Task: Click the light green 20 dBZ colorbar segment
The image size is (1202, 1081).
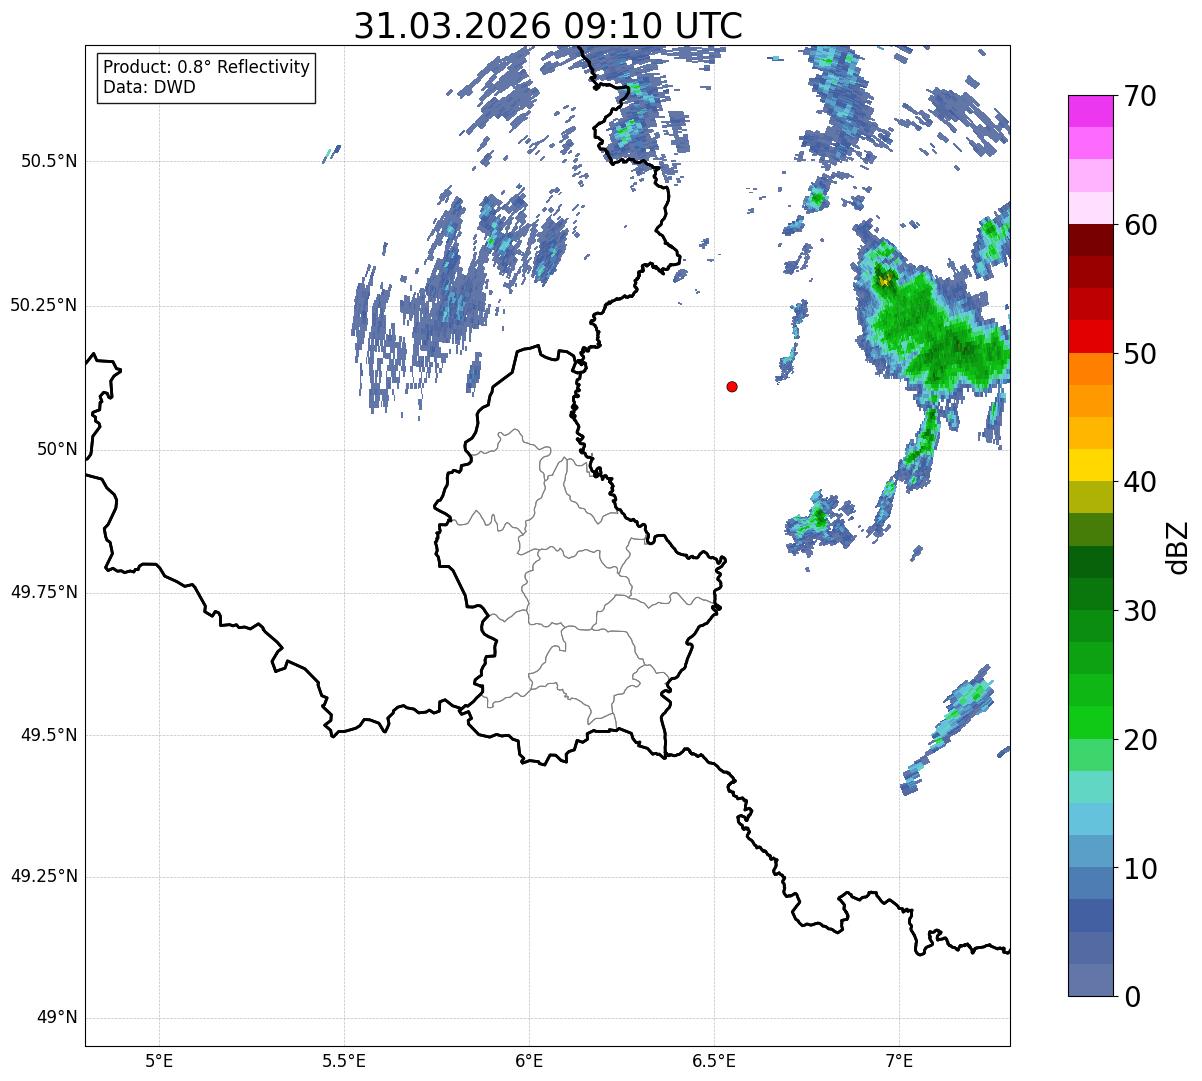Action: pos(1090,755)
